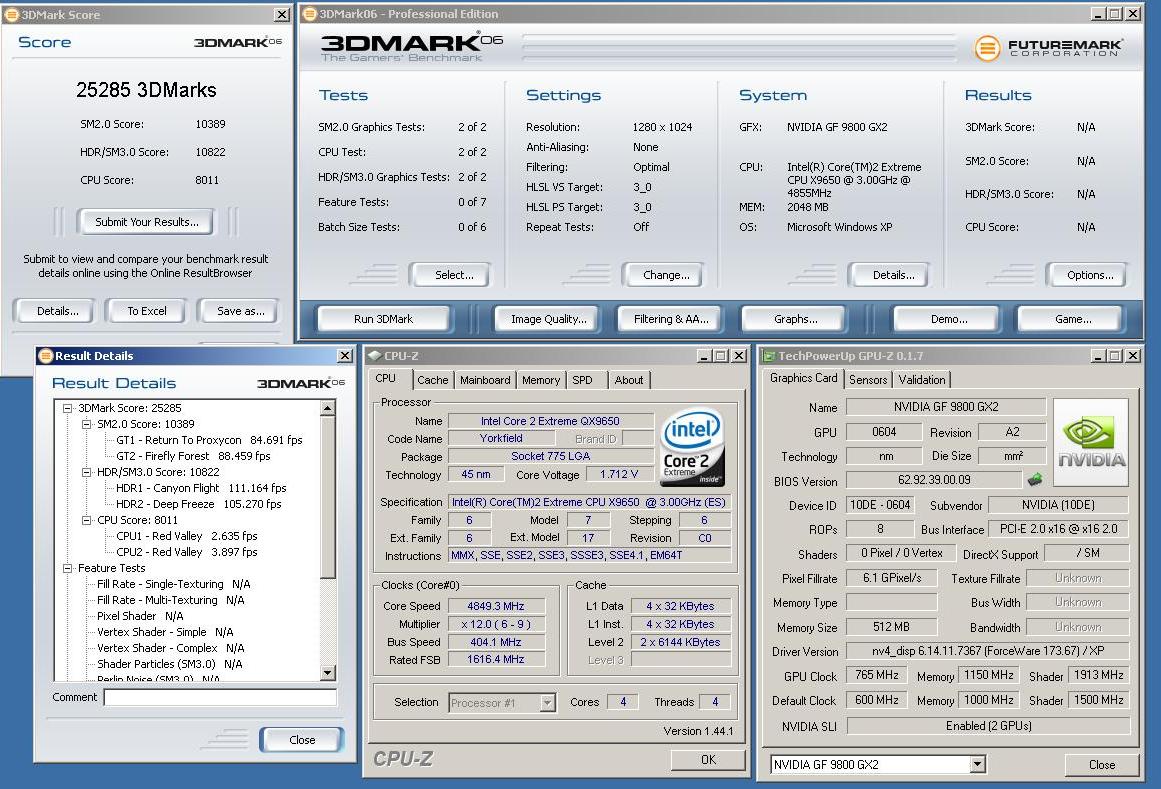1161x789 pixels.
Task: Export results with To Excel
Action: (147, 311)
